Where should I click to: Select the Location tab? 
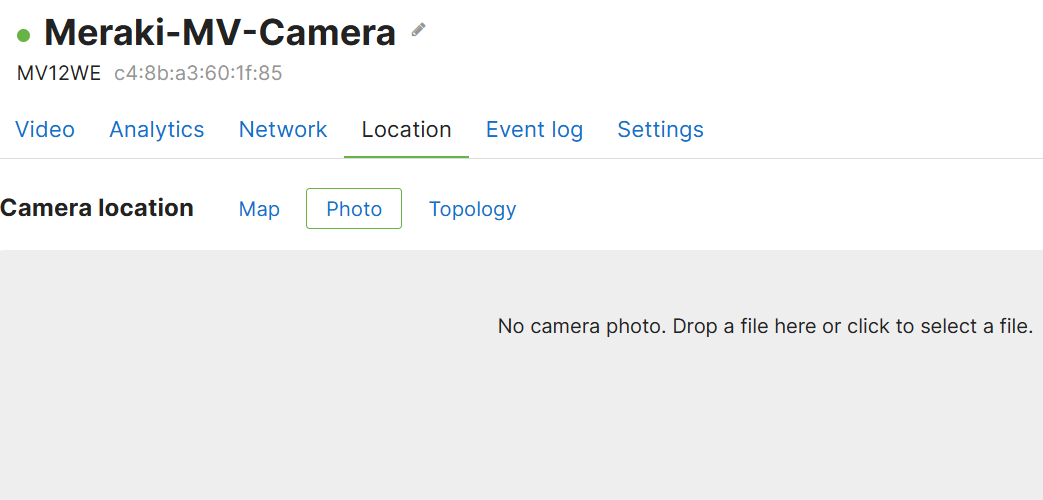coord(406,129)
